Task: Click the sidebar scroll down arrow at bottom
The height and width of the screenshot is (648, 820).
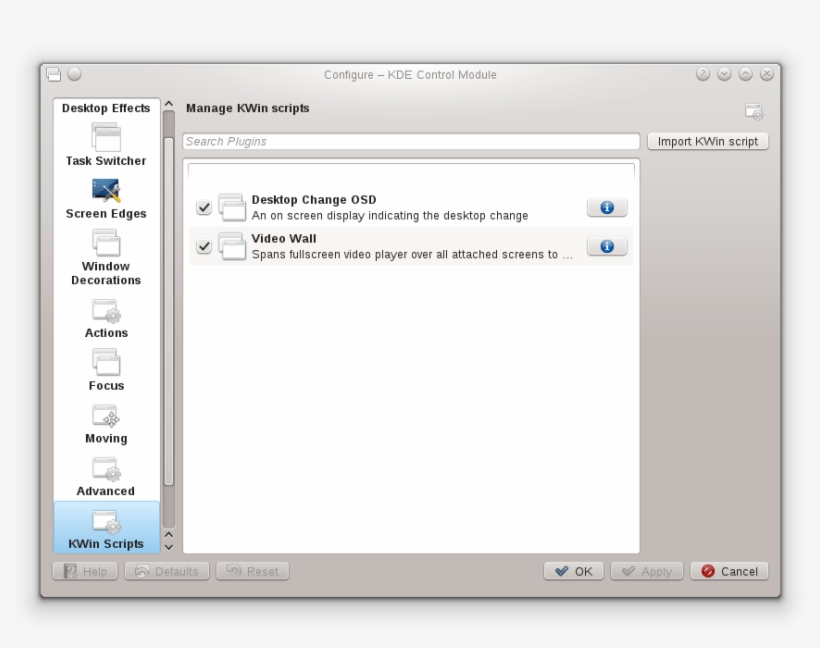Action: pos(169,547)
